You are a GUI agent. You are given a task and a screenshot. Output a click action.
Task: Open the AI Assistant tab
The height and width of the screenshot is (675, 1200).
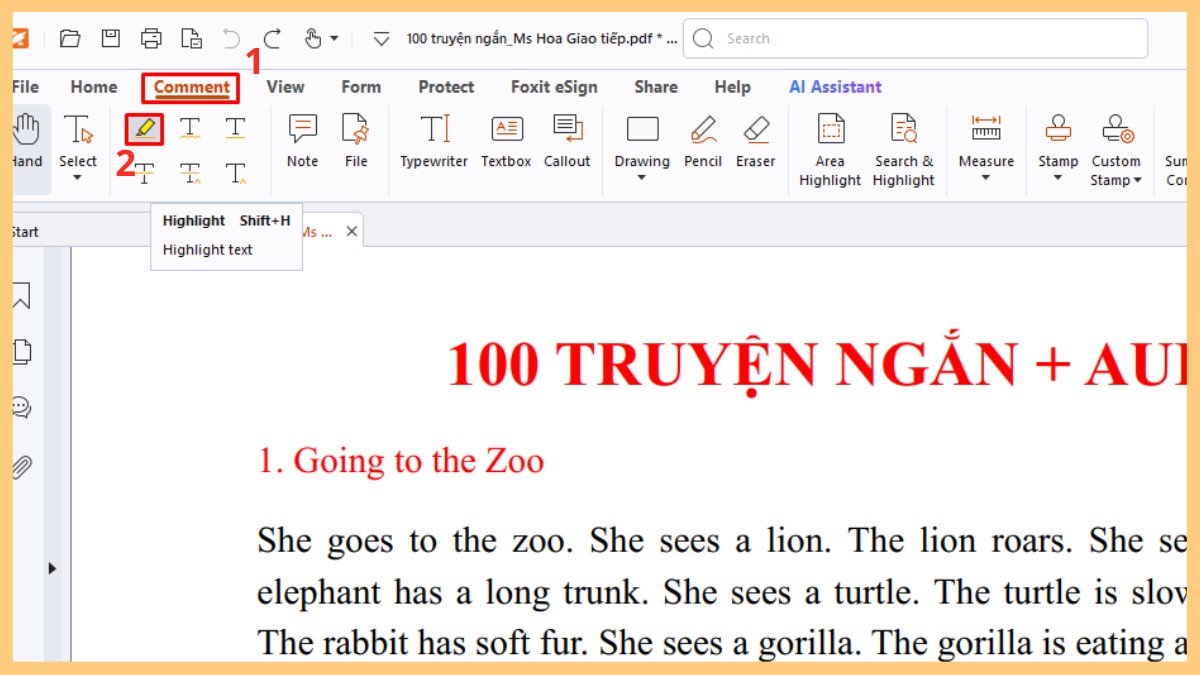[x=835, y=87]
